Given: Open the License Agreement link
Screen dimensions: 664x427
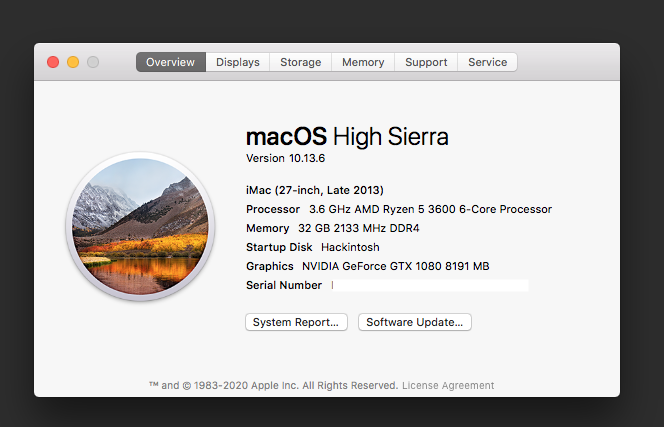Looking at the screenshot, I should (448, 385).
